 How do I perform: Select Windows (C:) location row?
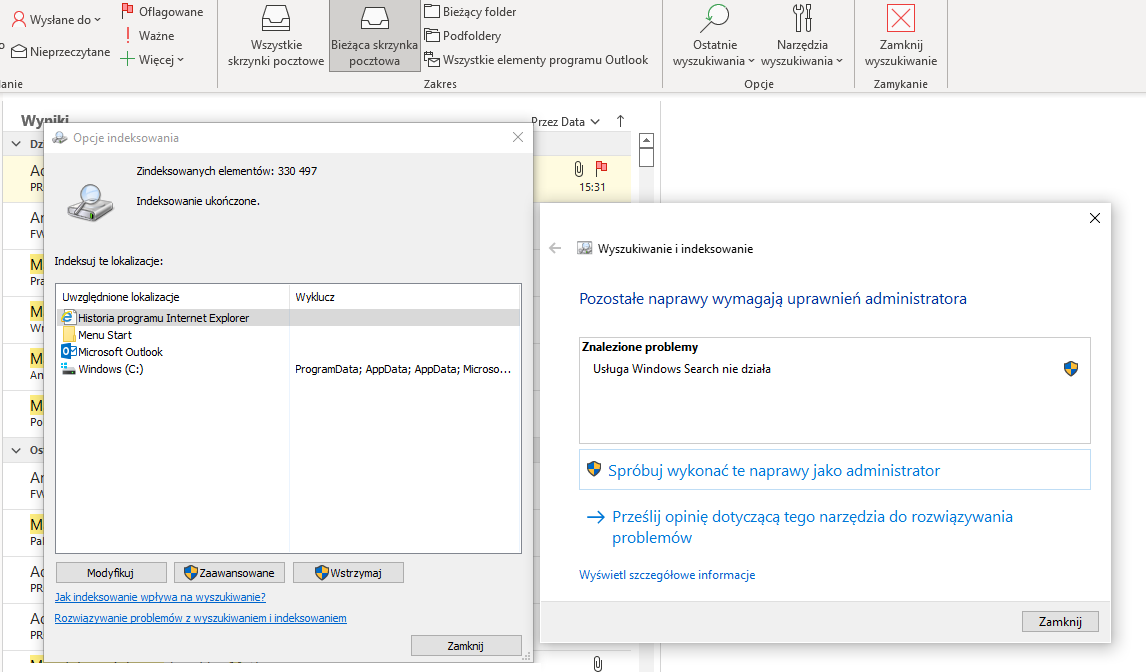click(288, 369)
